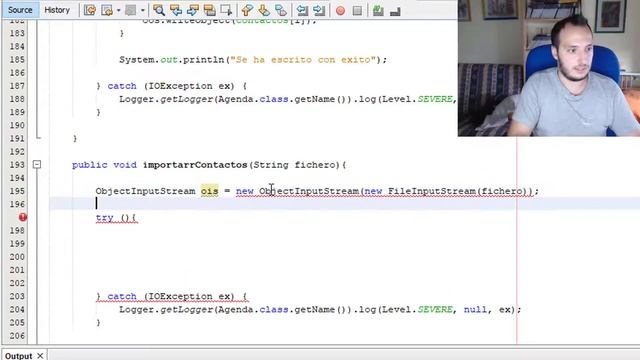
Task: Open the Back navigation dropdown arrow
Action: (119, 10)
